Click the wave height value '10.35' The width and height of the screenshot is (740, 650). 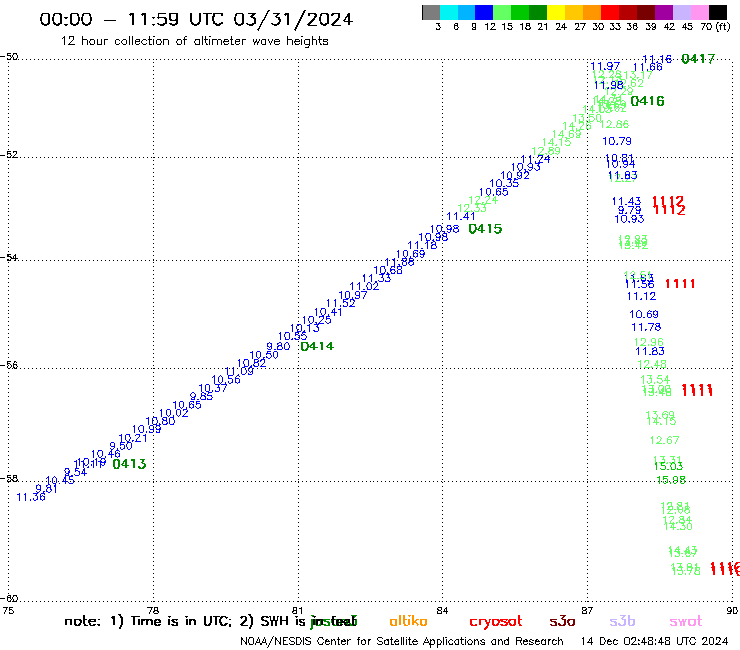(x=504, y=183)
